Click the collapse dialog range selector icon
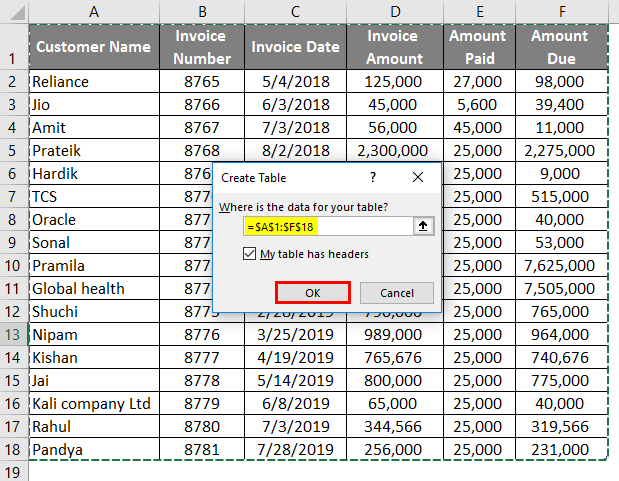619x481 pixels. tap(424, 227)
